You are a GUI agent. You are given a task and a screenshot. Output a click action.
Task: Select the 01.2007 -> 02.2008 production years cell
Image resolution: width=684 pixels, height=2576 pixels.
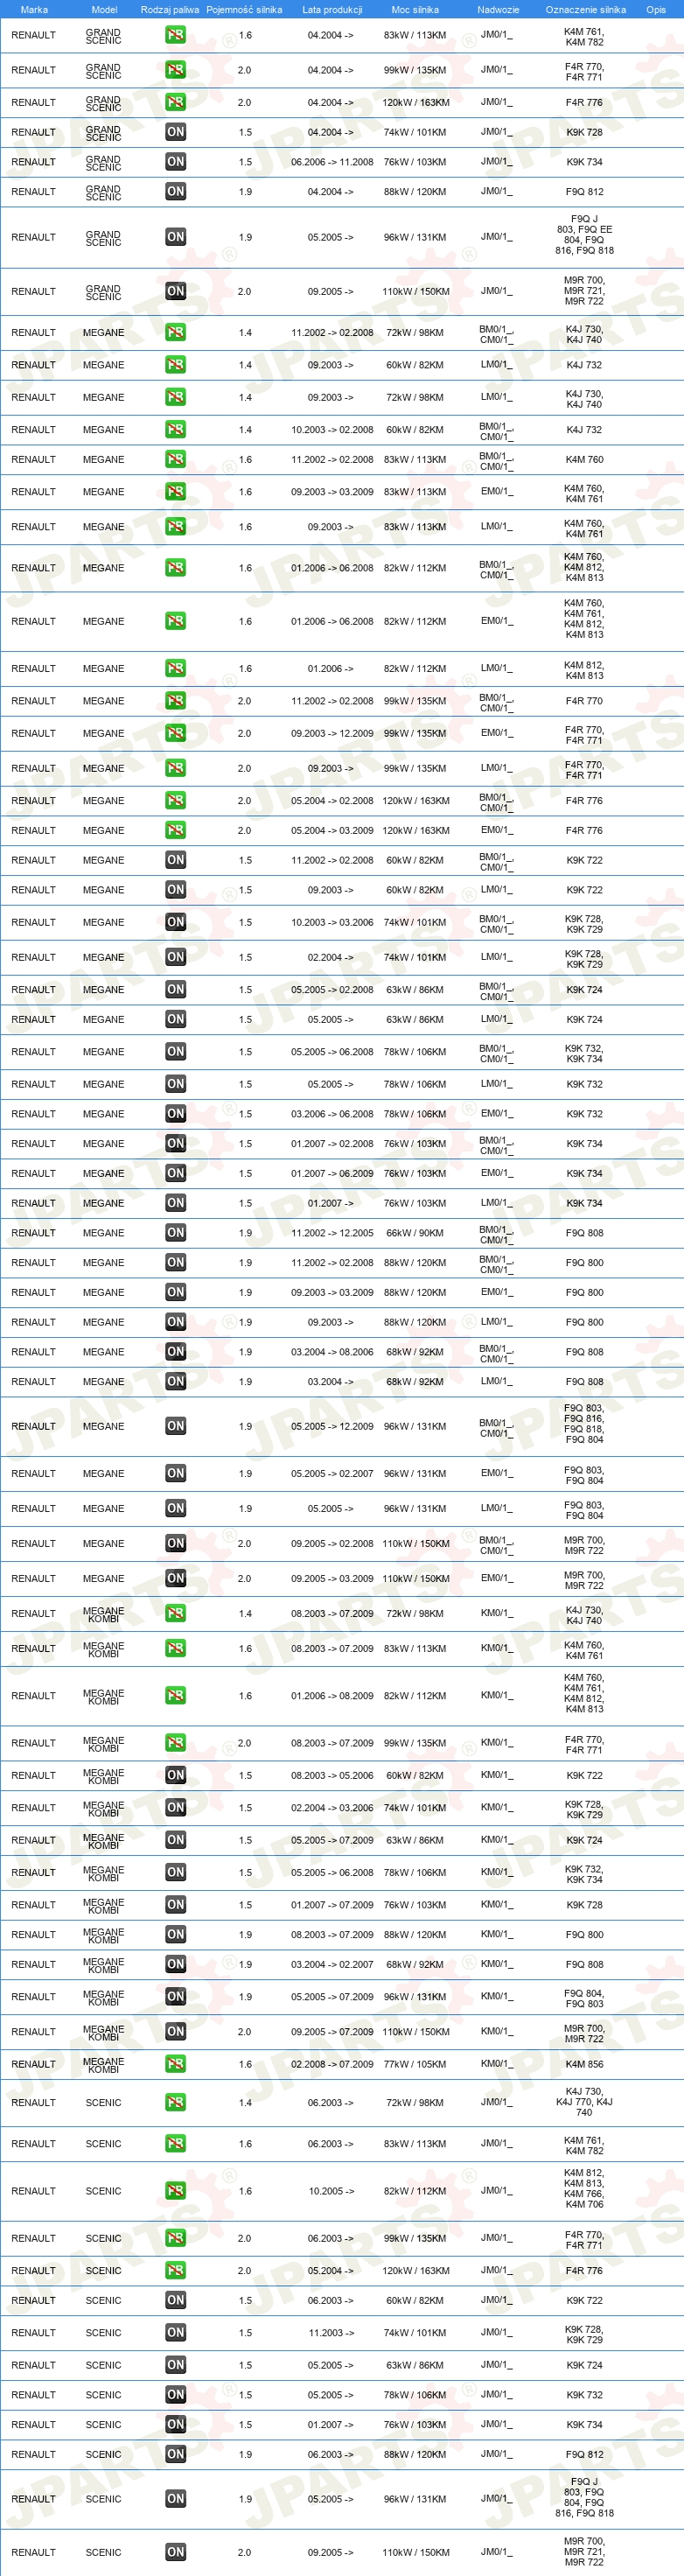(x=332, y=1144)
